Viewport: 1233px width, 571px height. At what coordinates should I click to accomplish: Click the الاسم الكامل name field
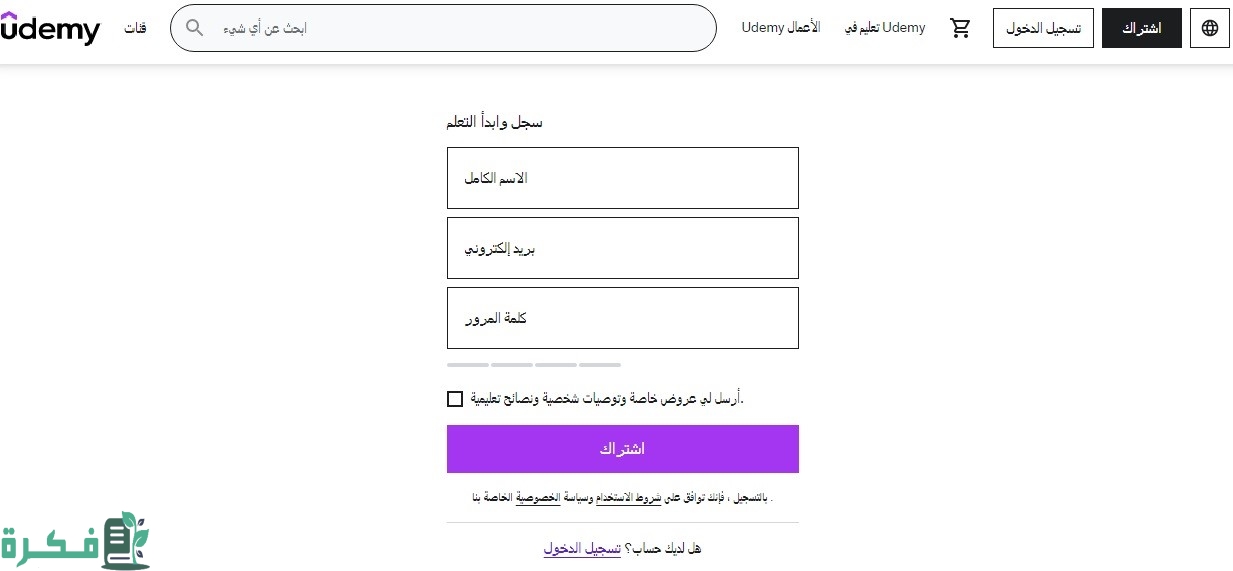pos(622,178)
